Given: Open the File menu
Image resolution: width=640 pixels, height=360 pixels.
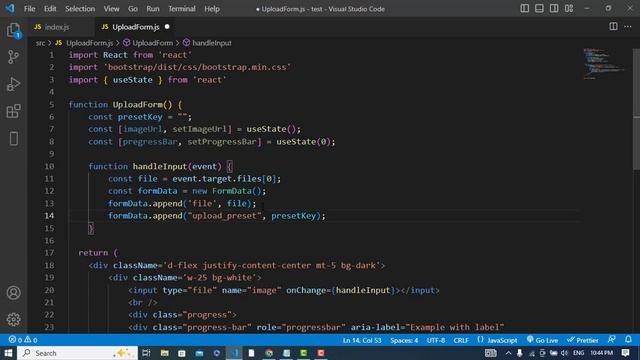Looking at the screenshot, I should tap(29, 9).
